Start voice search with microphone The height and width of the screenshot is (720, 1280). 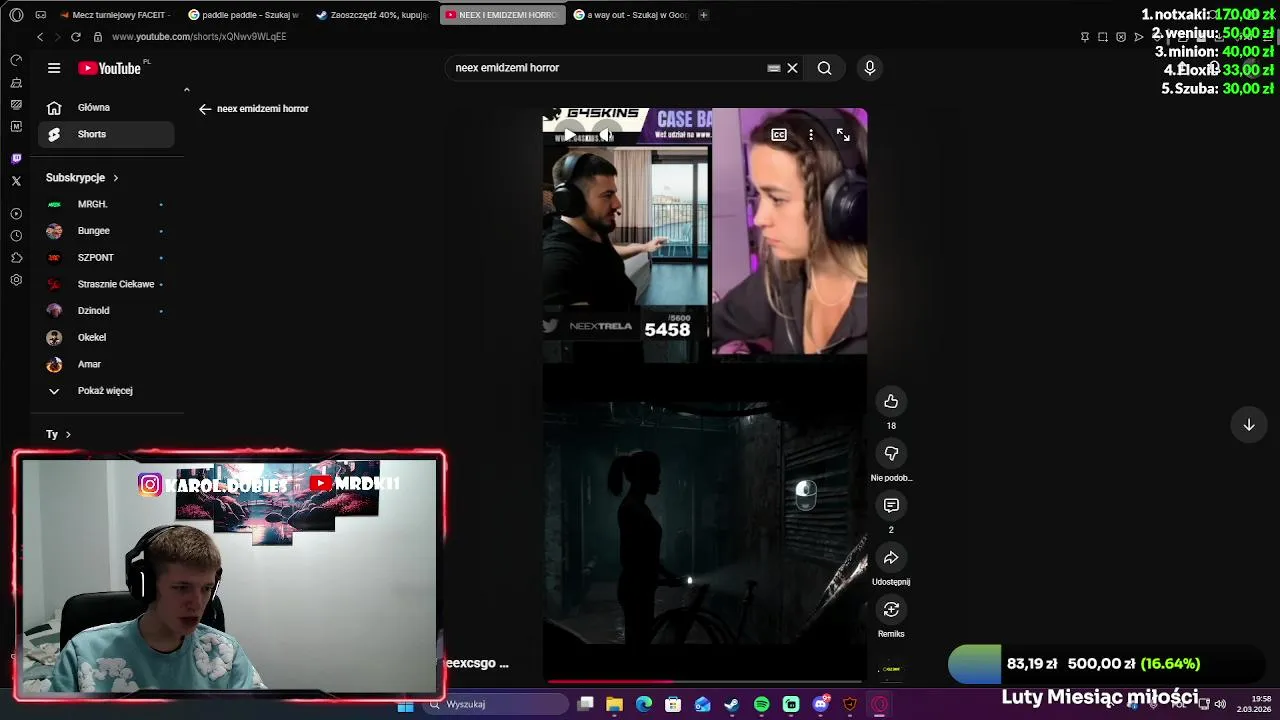click(x=869, y=68)
